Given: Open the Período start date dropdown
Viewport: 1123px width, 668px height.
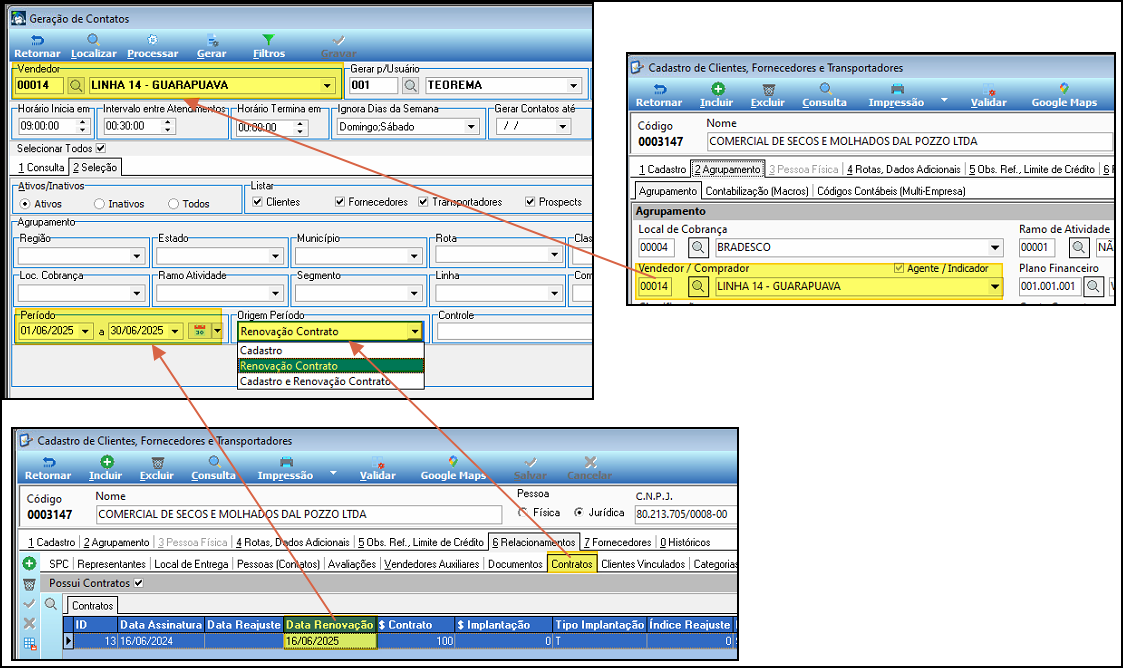Looking at the screenshot, I should tap(86, 331).
